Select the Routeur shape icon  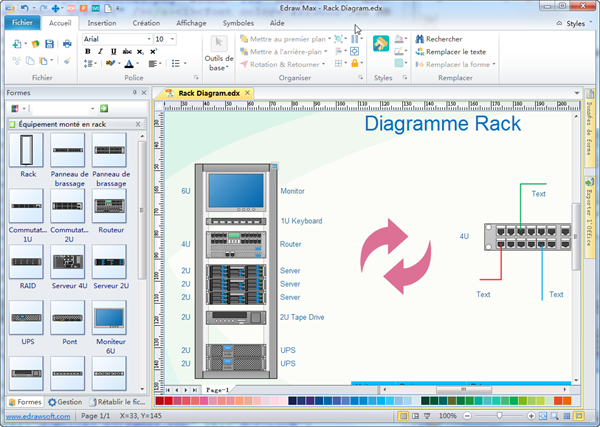[110, 207]
